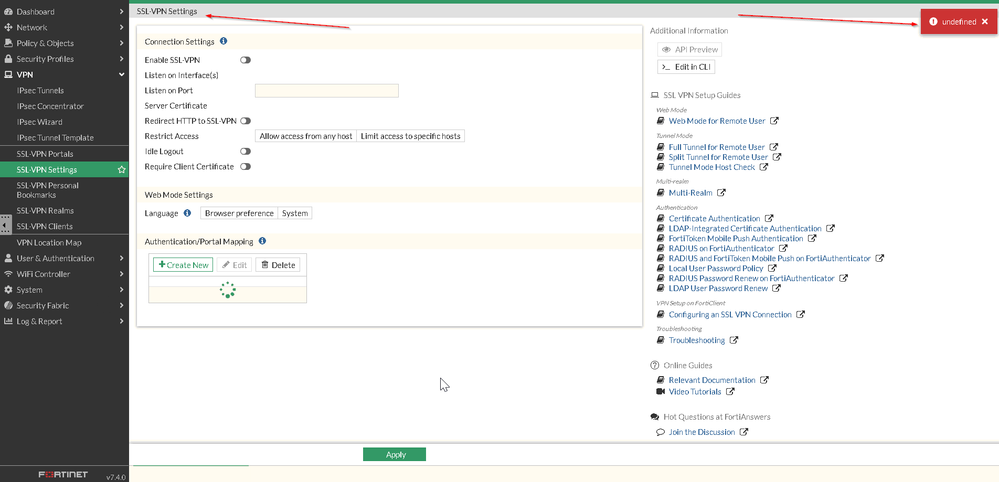Select Browser preference language option

(239, 213)
